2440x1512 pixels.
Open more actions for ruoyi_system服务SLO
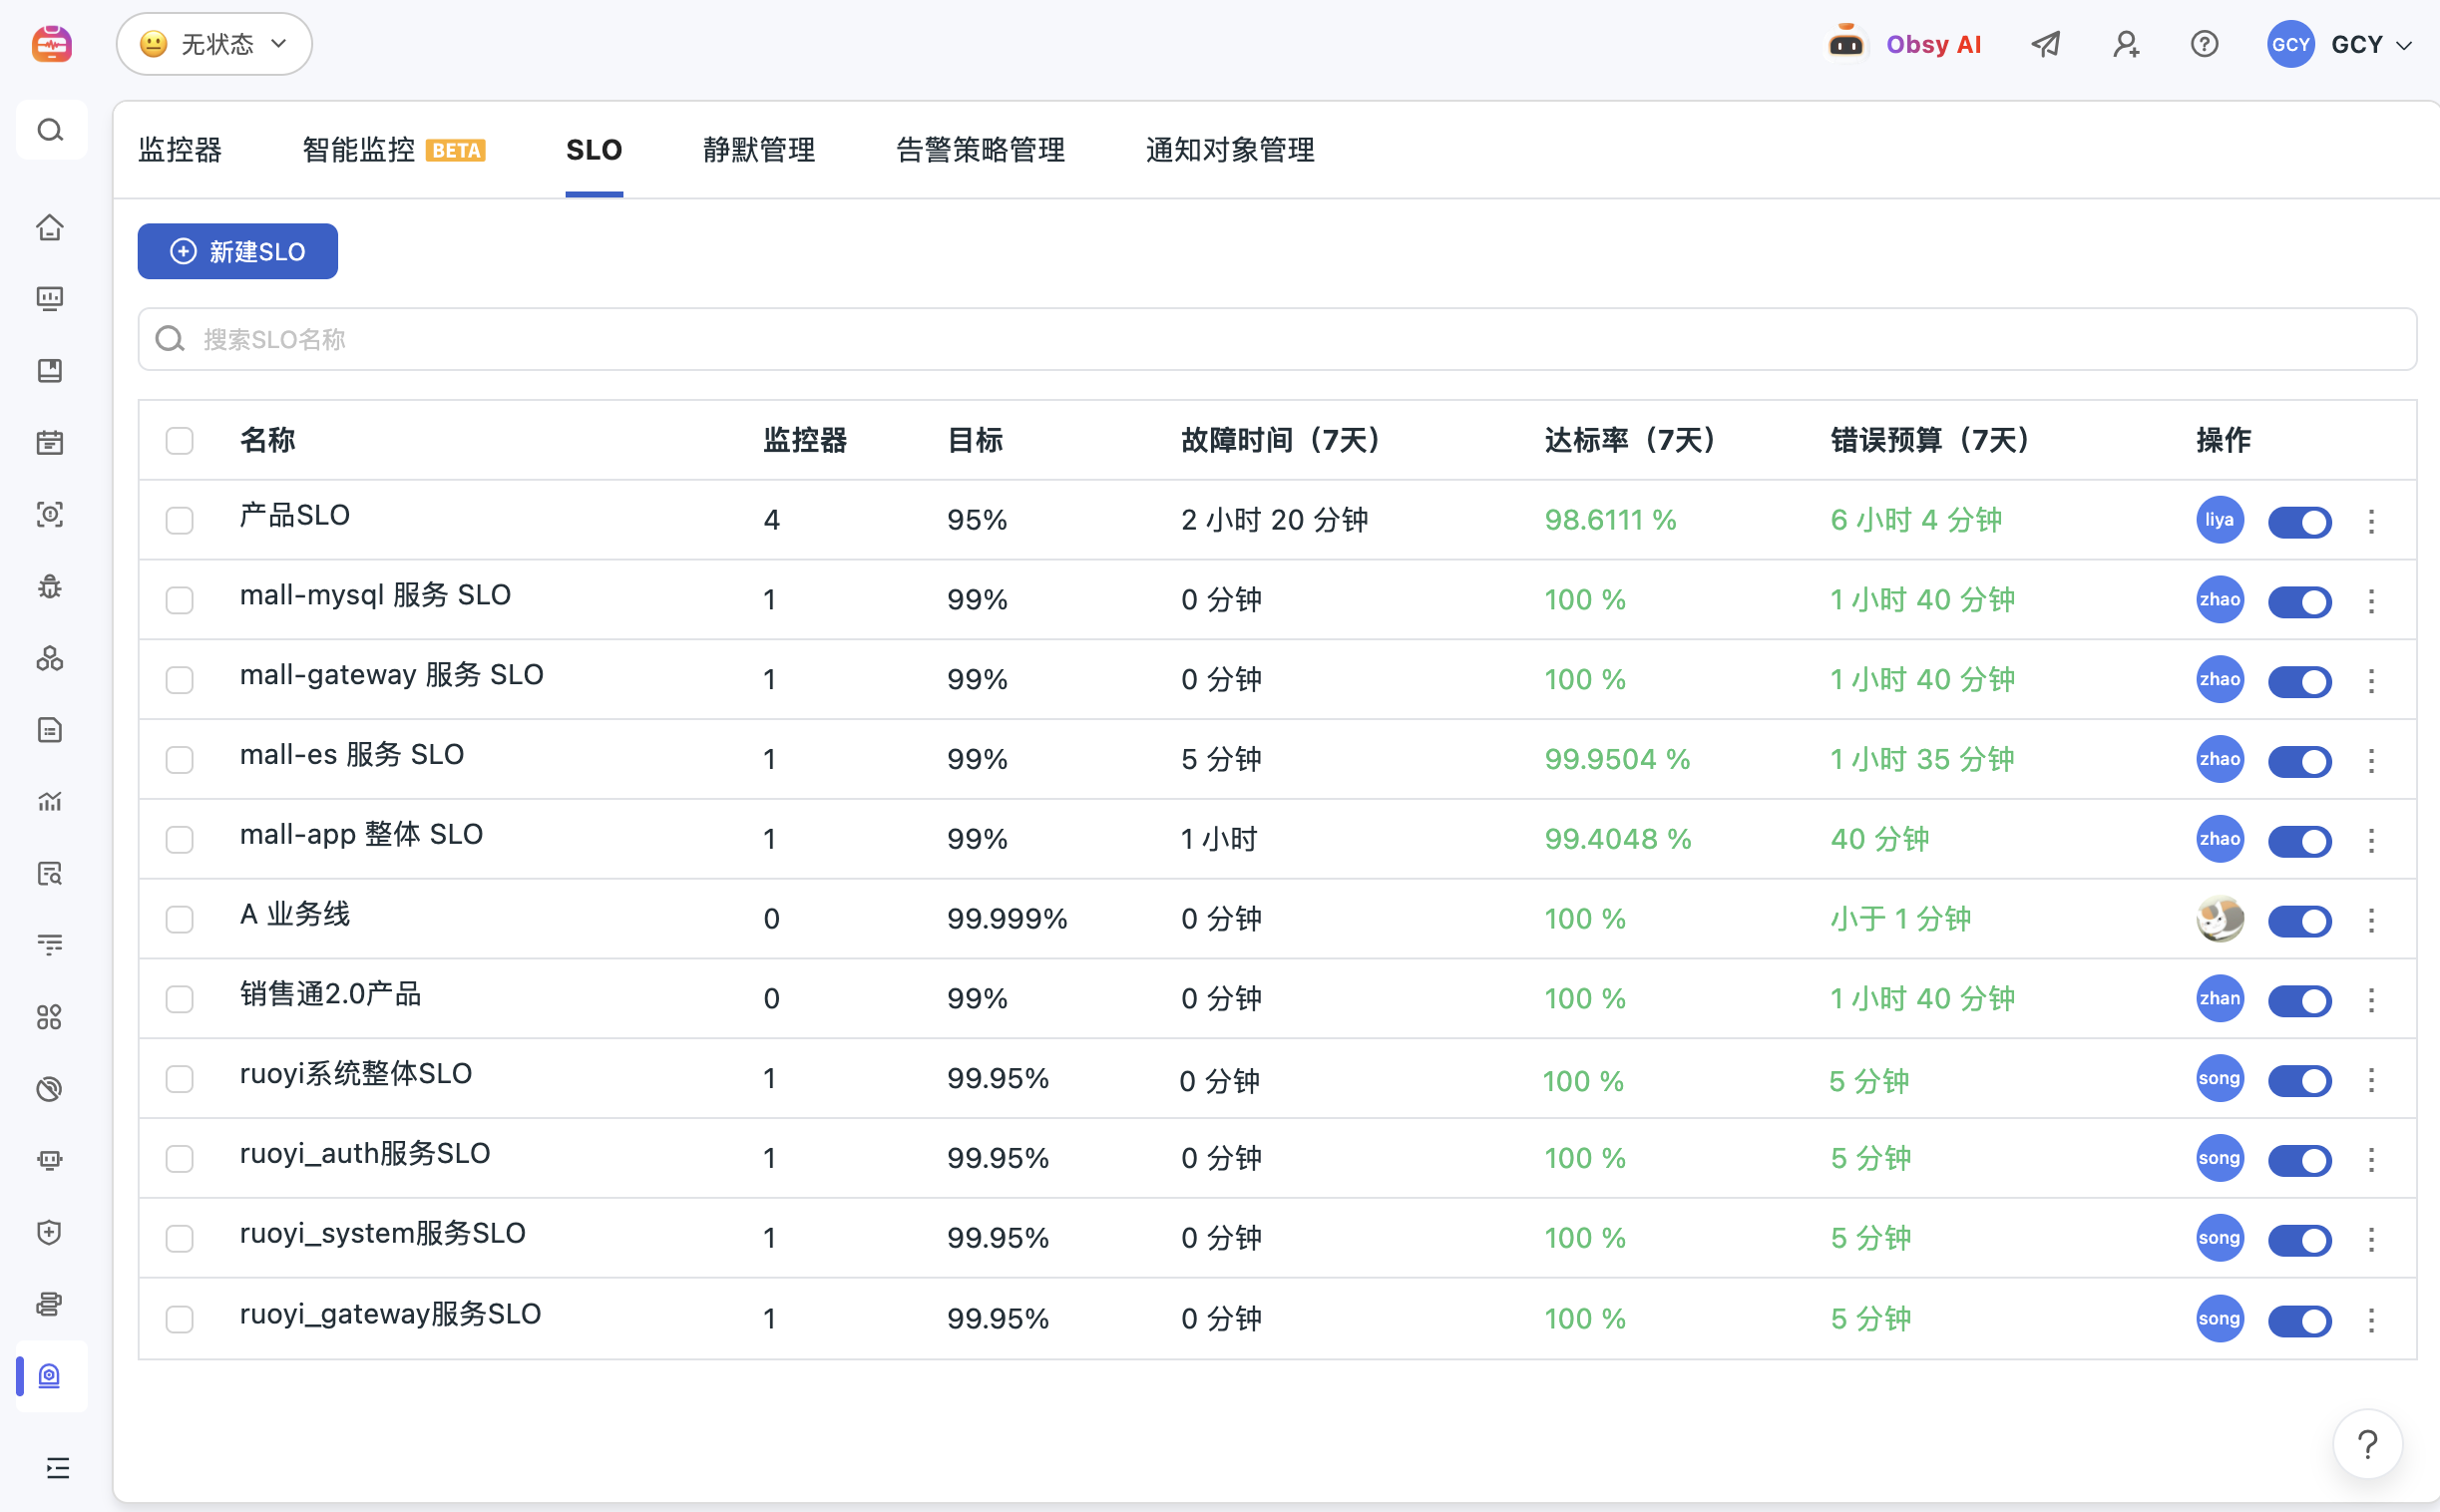pos(2371,1240)
